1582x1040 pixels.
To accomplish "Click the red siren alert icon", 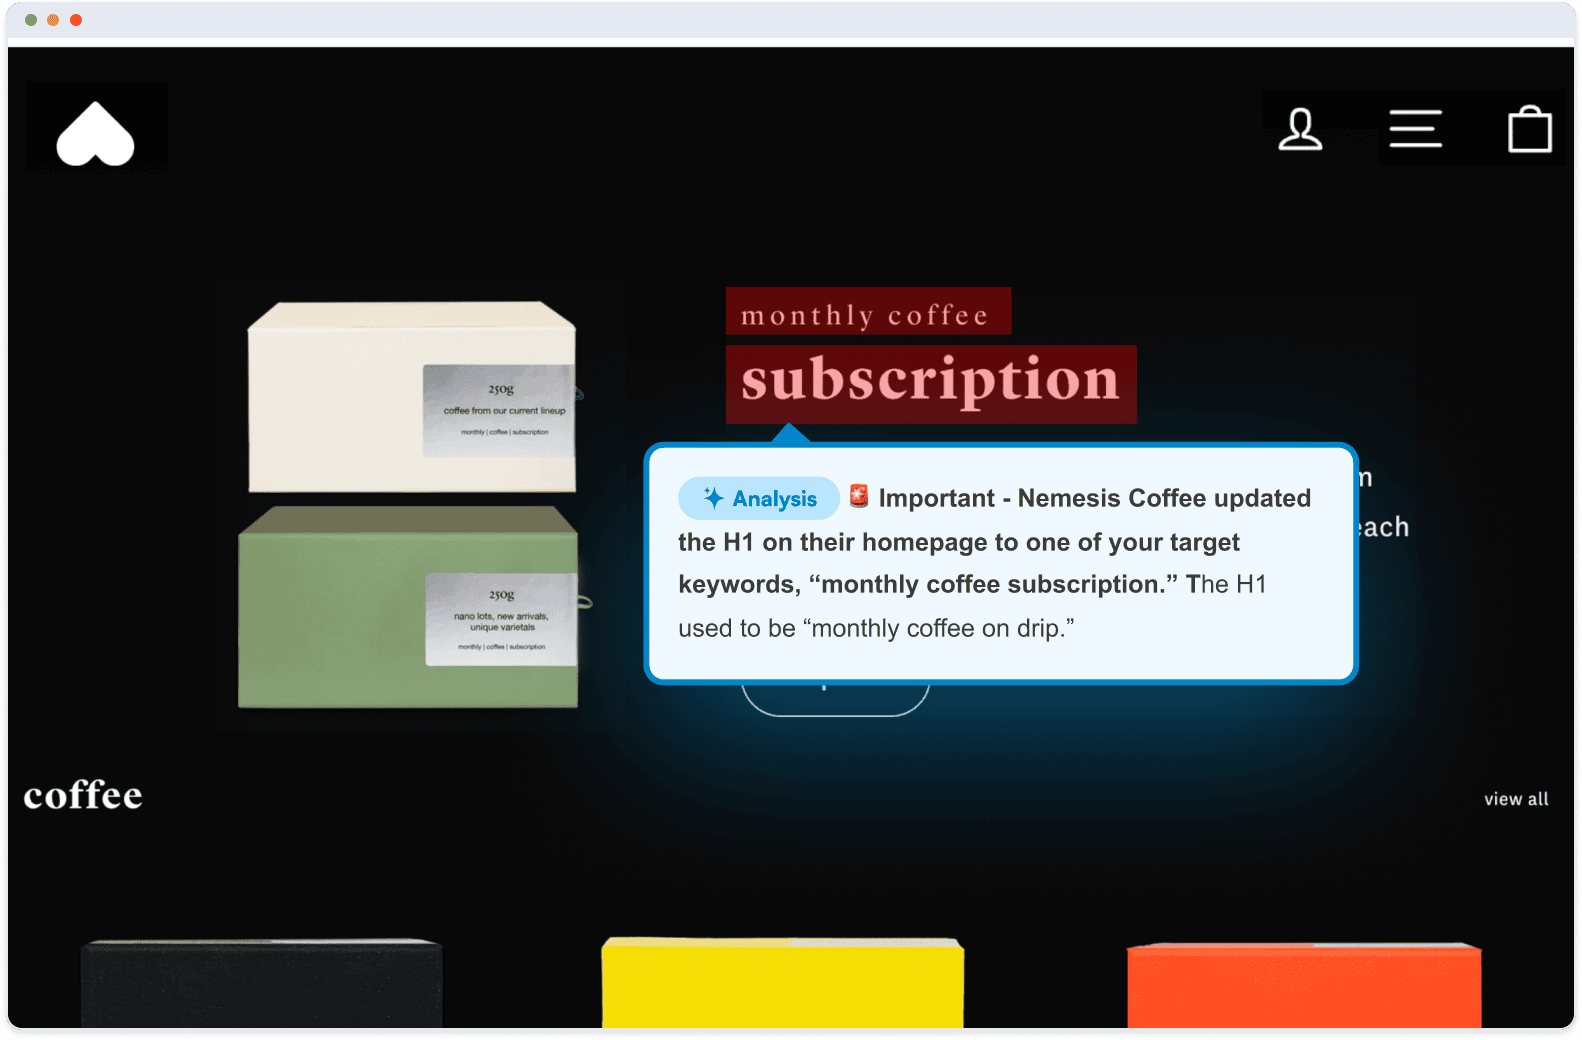I will coord(858,495).
